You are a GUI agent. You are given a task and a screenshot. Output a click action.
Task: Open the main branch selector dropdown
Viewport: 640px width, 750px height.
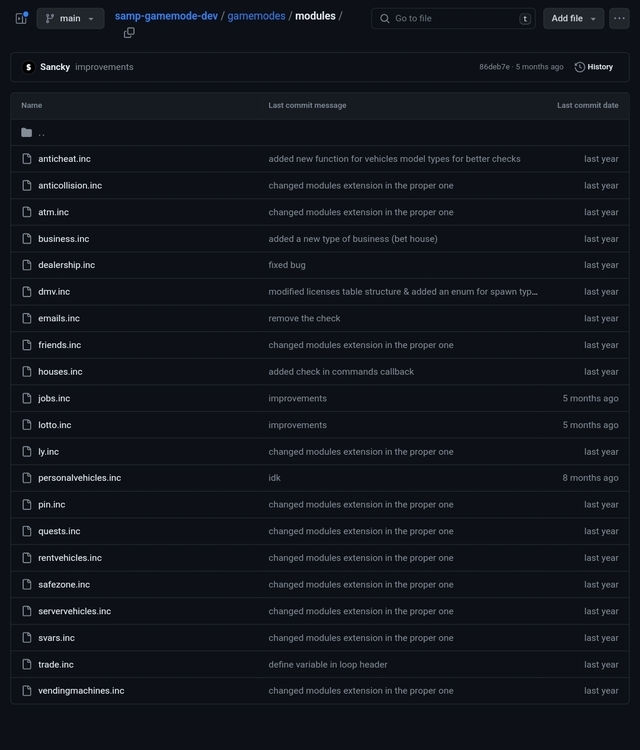coord(70,19)
